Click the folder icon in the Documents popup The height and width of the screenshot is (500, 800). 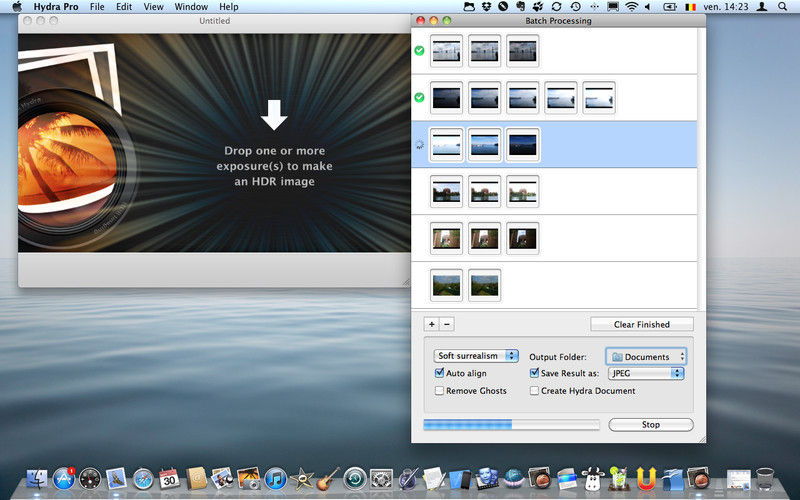pyautogui.click(x=617, y=357)
